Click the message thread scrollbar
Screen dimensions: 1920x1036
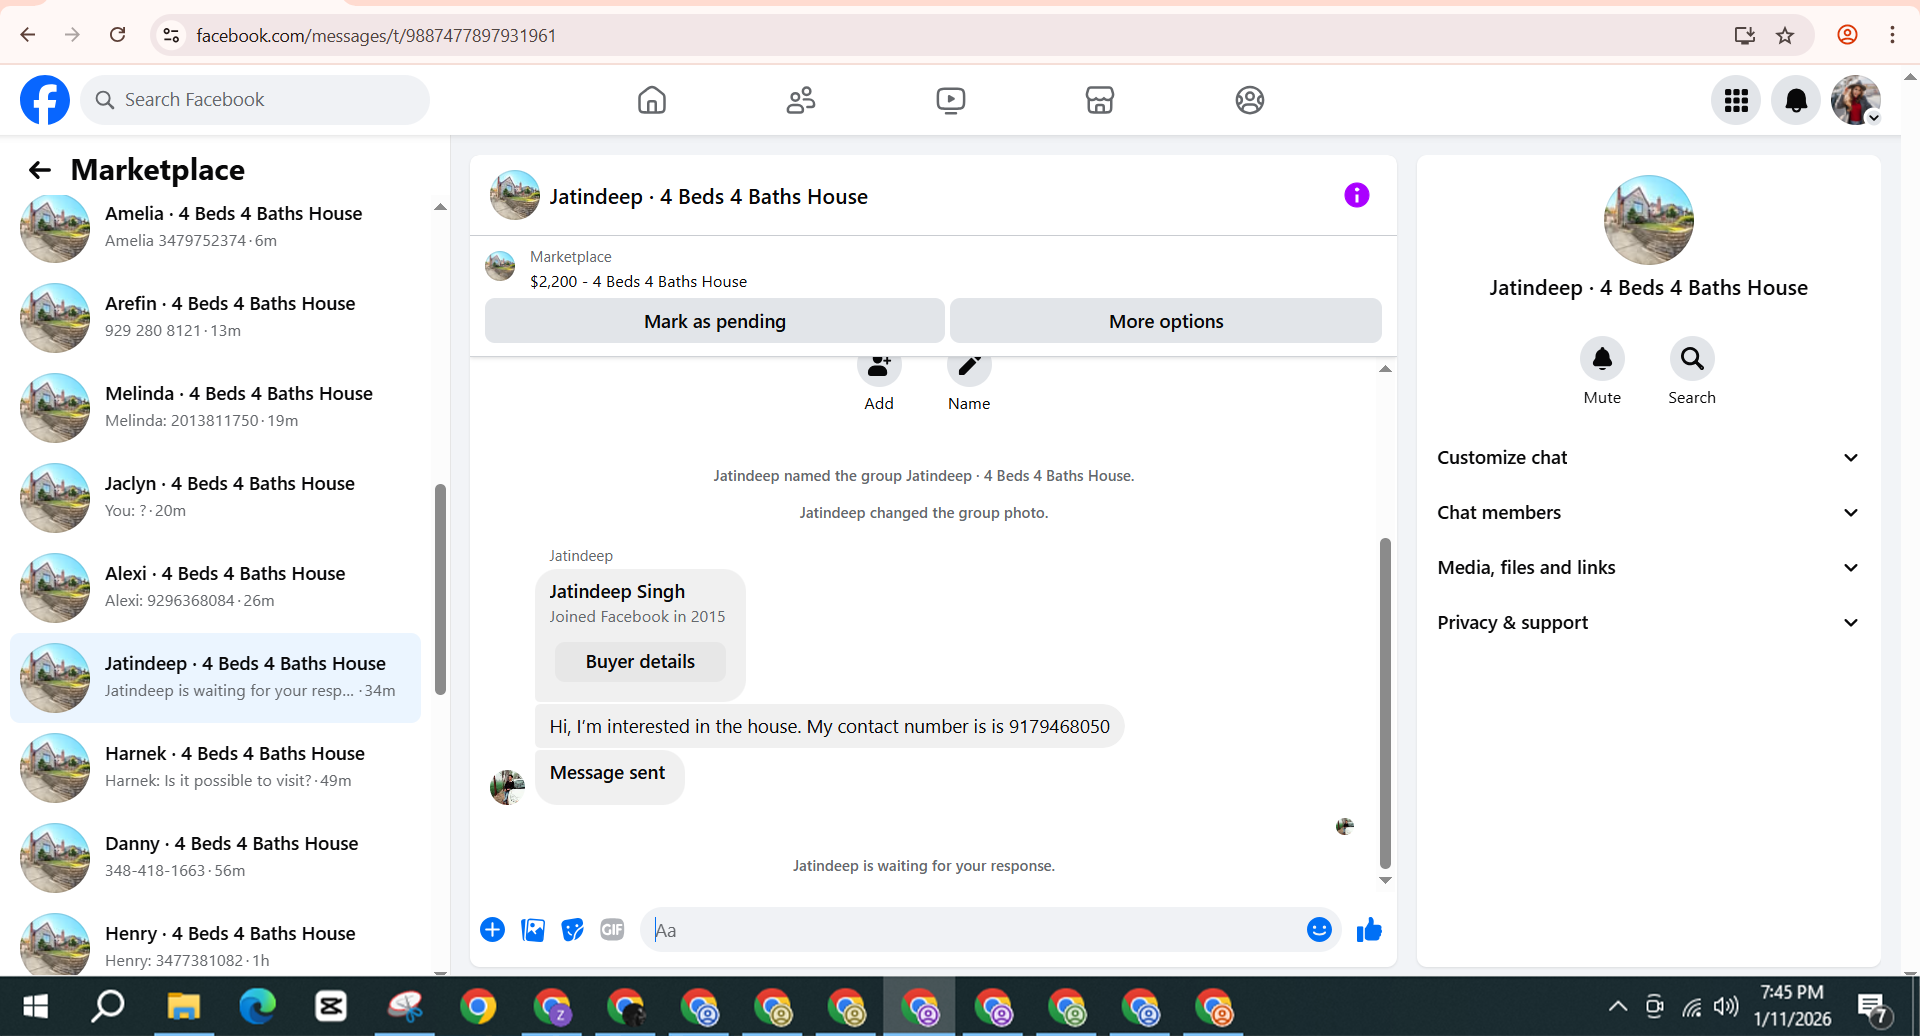pyautogui.click(x=1385, y=703)
